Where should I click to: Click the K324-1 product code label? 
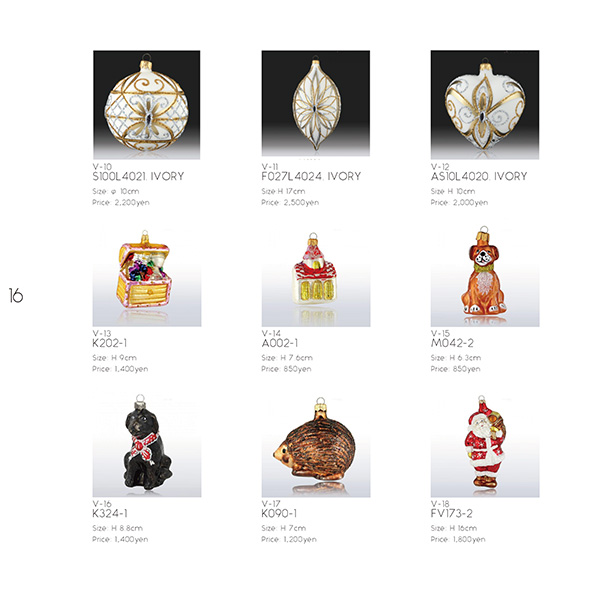click(x=110, y=514)
